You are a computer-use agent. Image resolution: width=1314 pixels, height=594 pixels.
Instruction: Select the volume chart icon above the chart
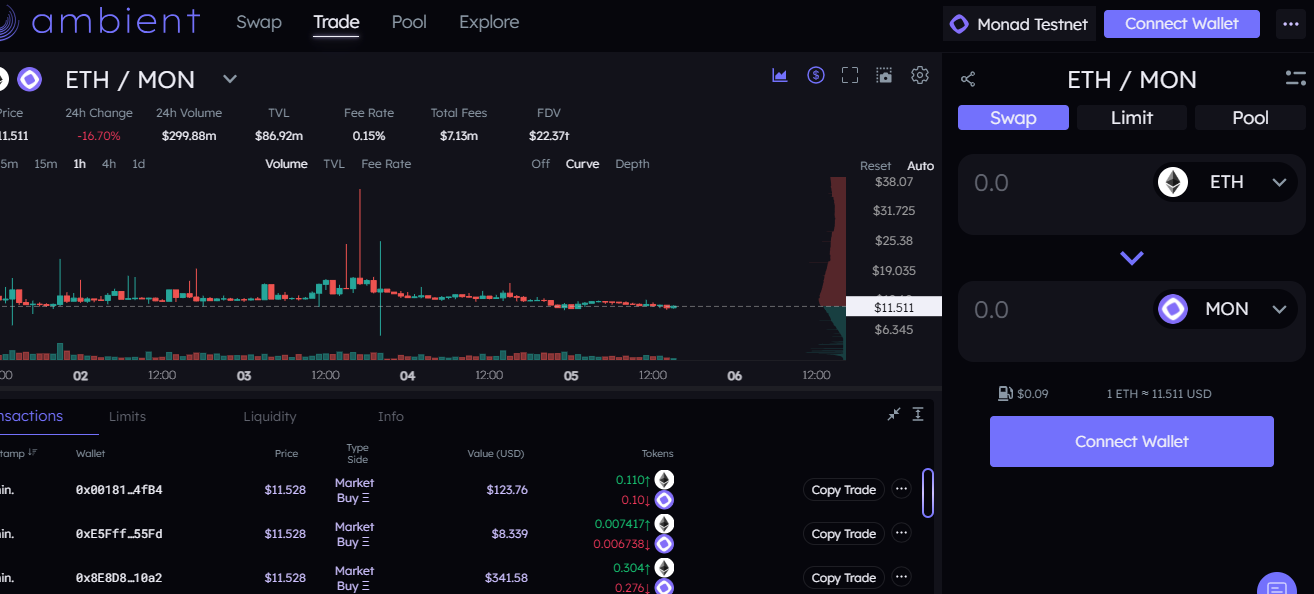tap(780, 74)
